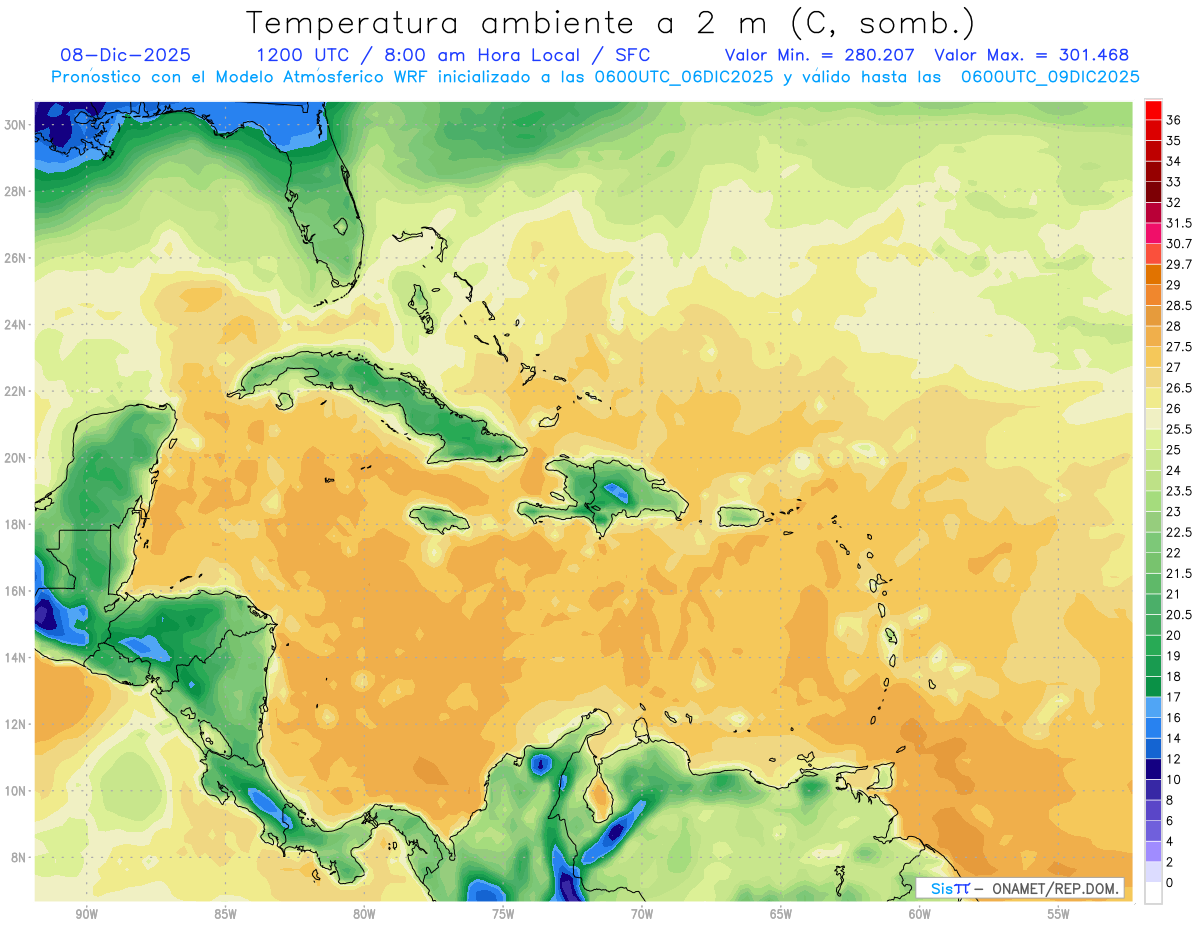Select the 10N latitude label

point(17,790)
